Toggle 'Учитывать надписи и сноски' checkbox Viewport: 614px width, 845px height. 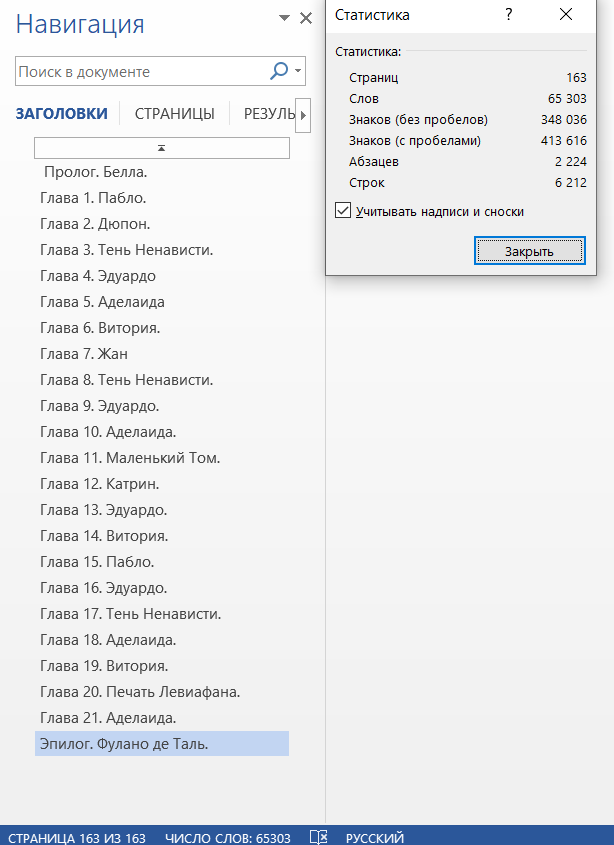click(344, 211)
